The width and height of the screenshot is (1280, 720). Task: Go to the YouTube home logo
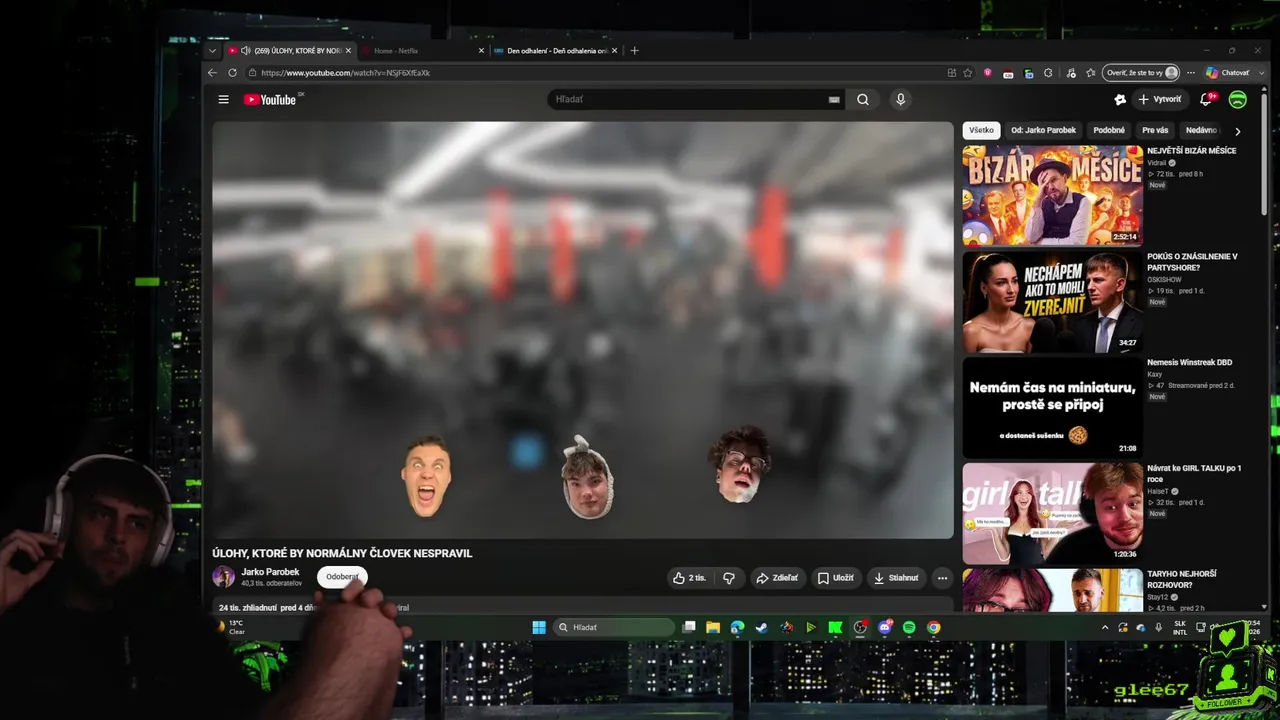point(270,100)
